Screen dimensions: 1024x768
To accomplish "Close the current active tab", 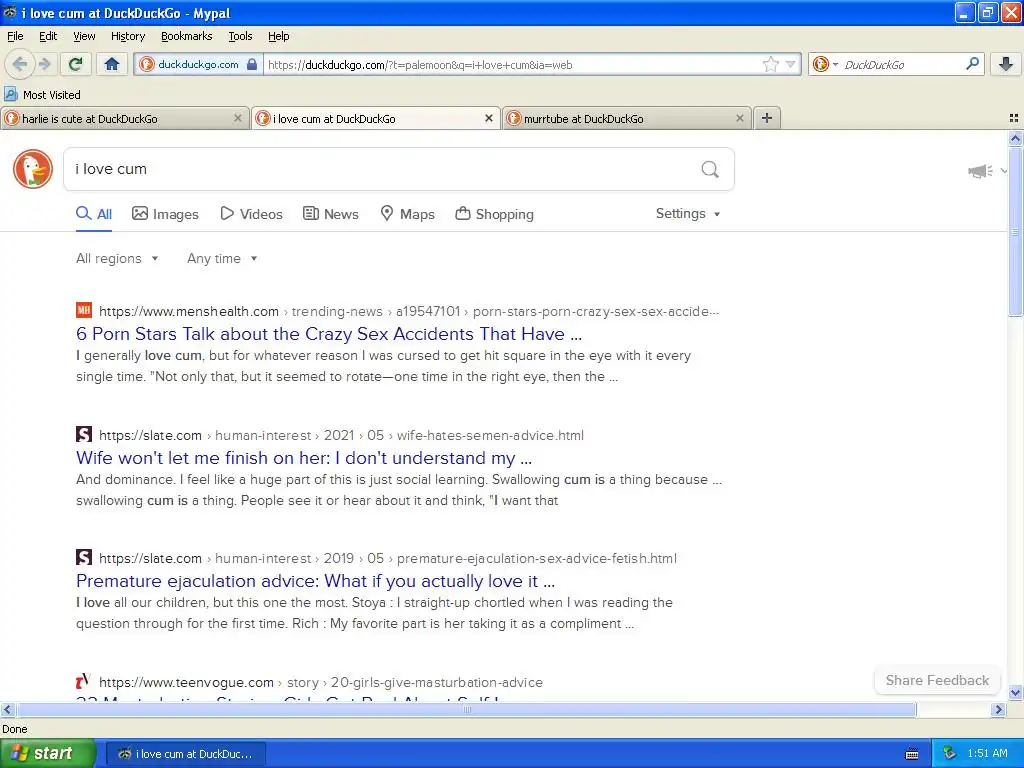I will (x=488, y=118).
